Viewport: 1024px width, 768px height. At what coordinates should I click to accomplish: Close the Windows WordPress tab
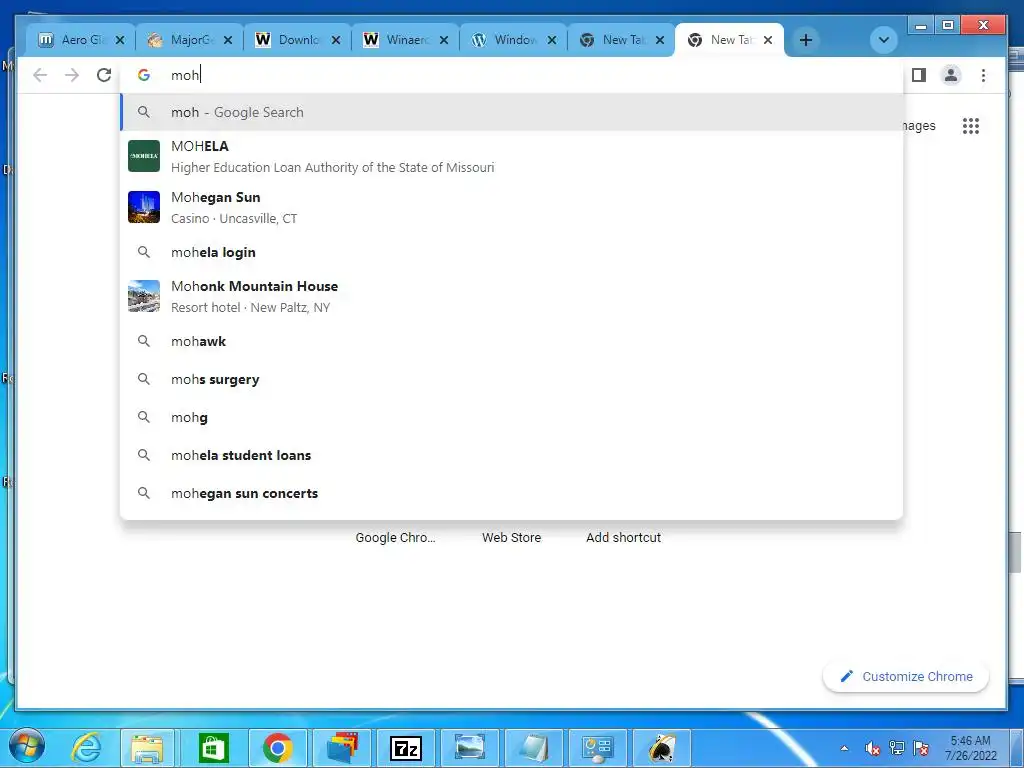(552, 40)
